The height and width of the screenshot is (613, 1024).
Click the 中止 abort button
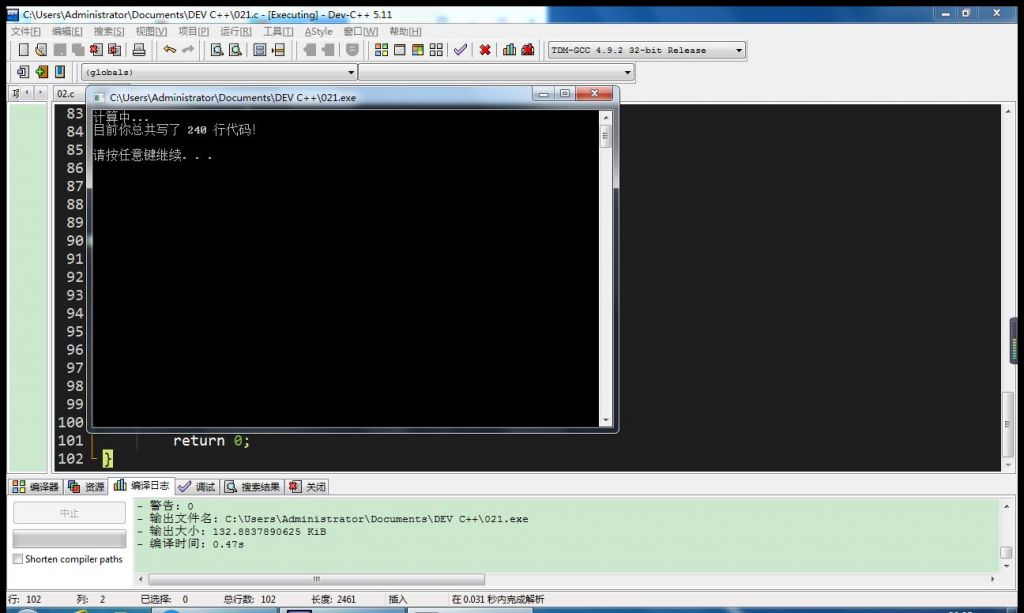point(68,513)
